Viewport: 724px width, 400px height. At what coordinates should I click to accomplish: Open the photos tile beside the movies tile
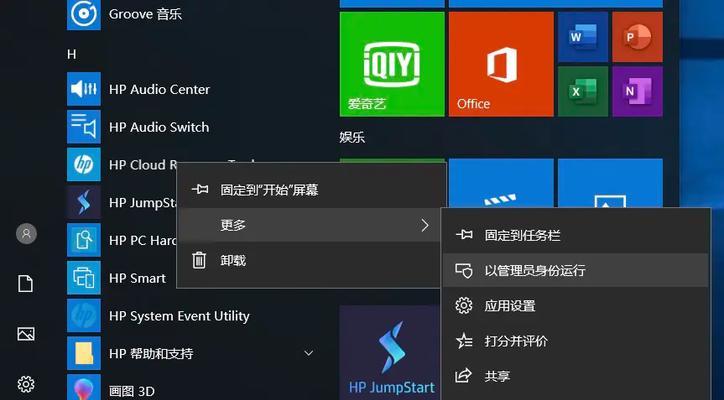(610, 183)
